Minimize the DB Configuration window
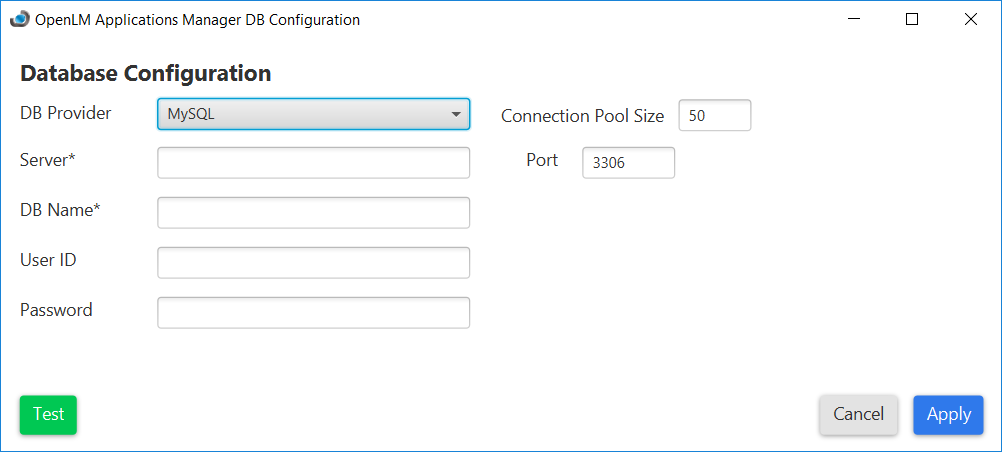The height and width of the screenshot is (452, 1002). pyautogui.click(x=853, y=19)
